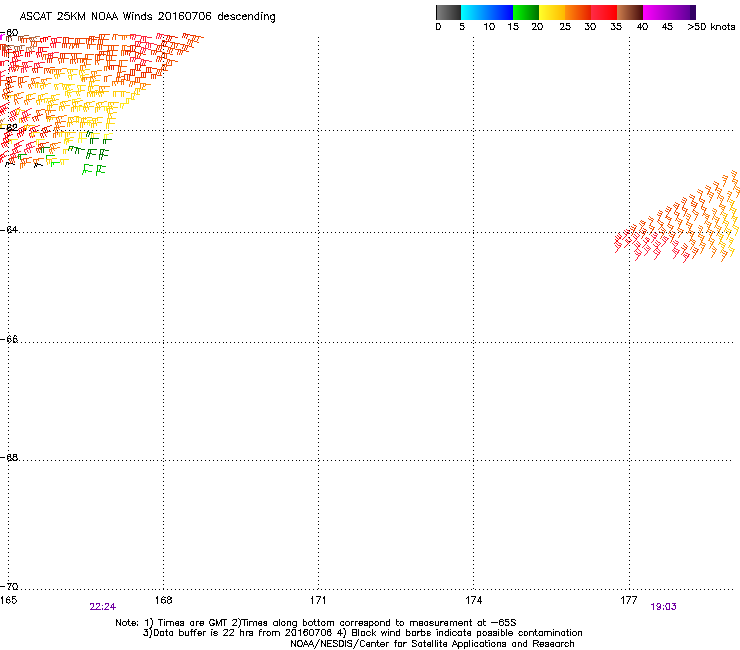Image resolution: width=740 pixels, height=650 pixels.
Task: Click the '-66' latitude label
Action: [9, 339]
